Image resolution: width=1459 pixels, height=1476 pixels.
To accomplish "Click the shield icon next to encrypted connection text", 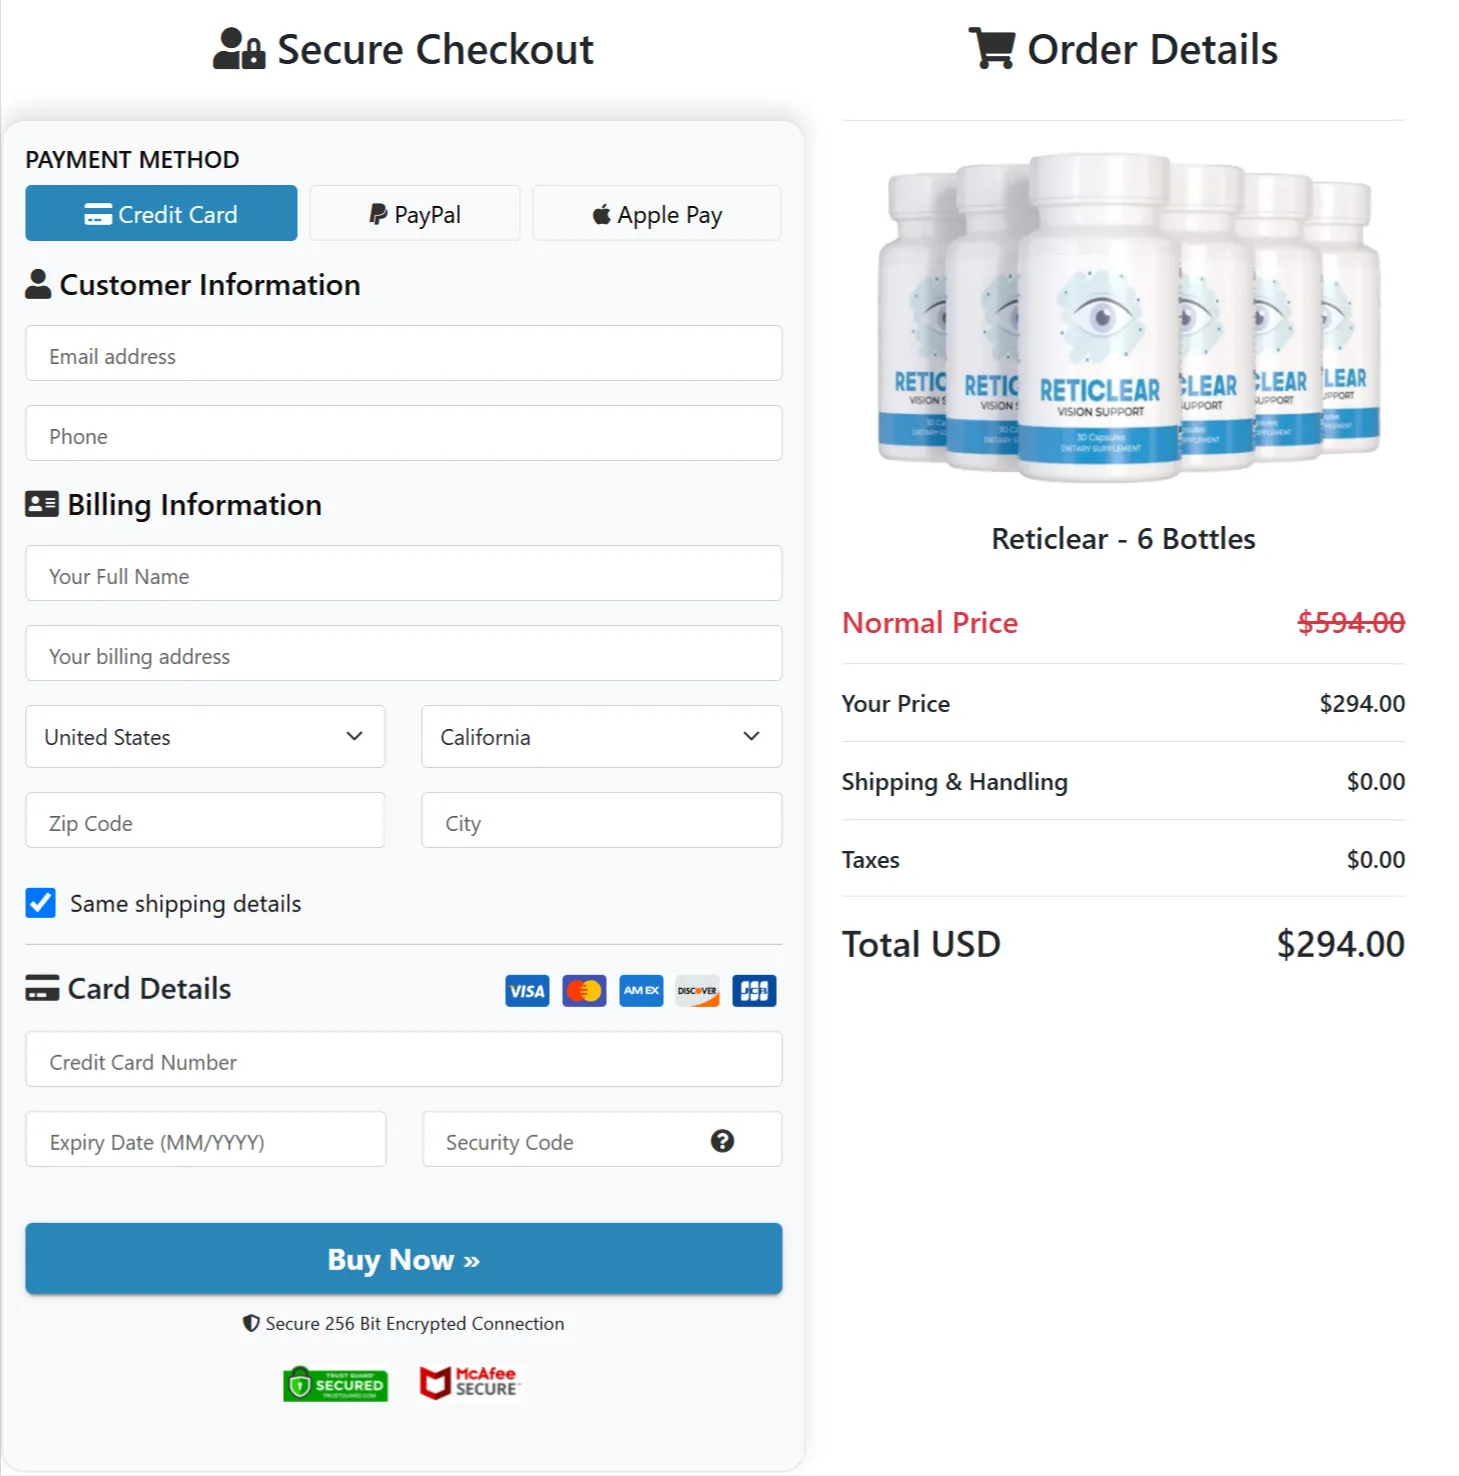I will 250,1323.
